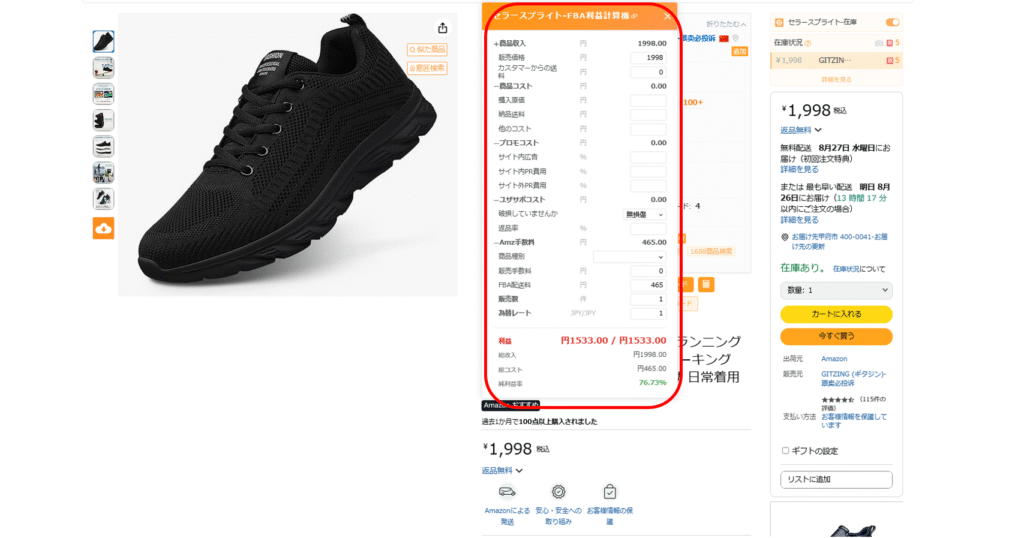Click the お客様情報の保護 clipboard icon
Screen dimensions: 1024x538
(609, 492)
